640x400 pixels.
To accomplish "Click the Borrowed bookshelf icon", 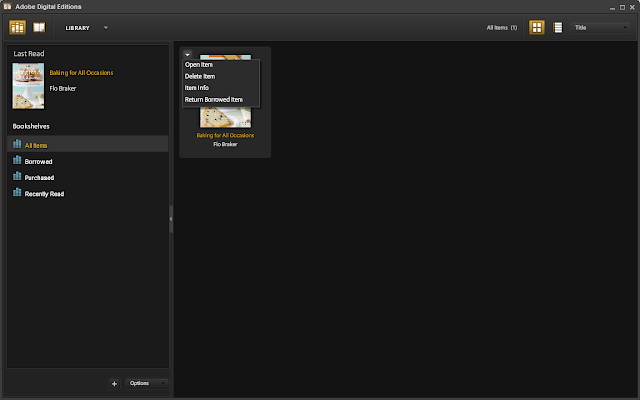I will pyautogui.click(x=17, y=160).
